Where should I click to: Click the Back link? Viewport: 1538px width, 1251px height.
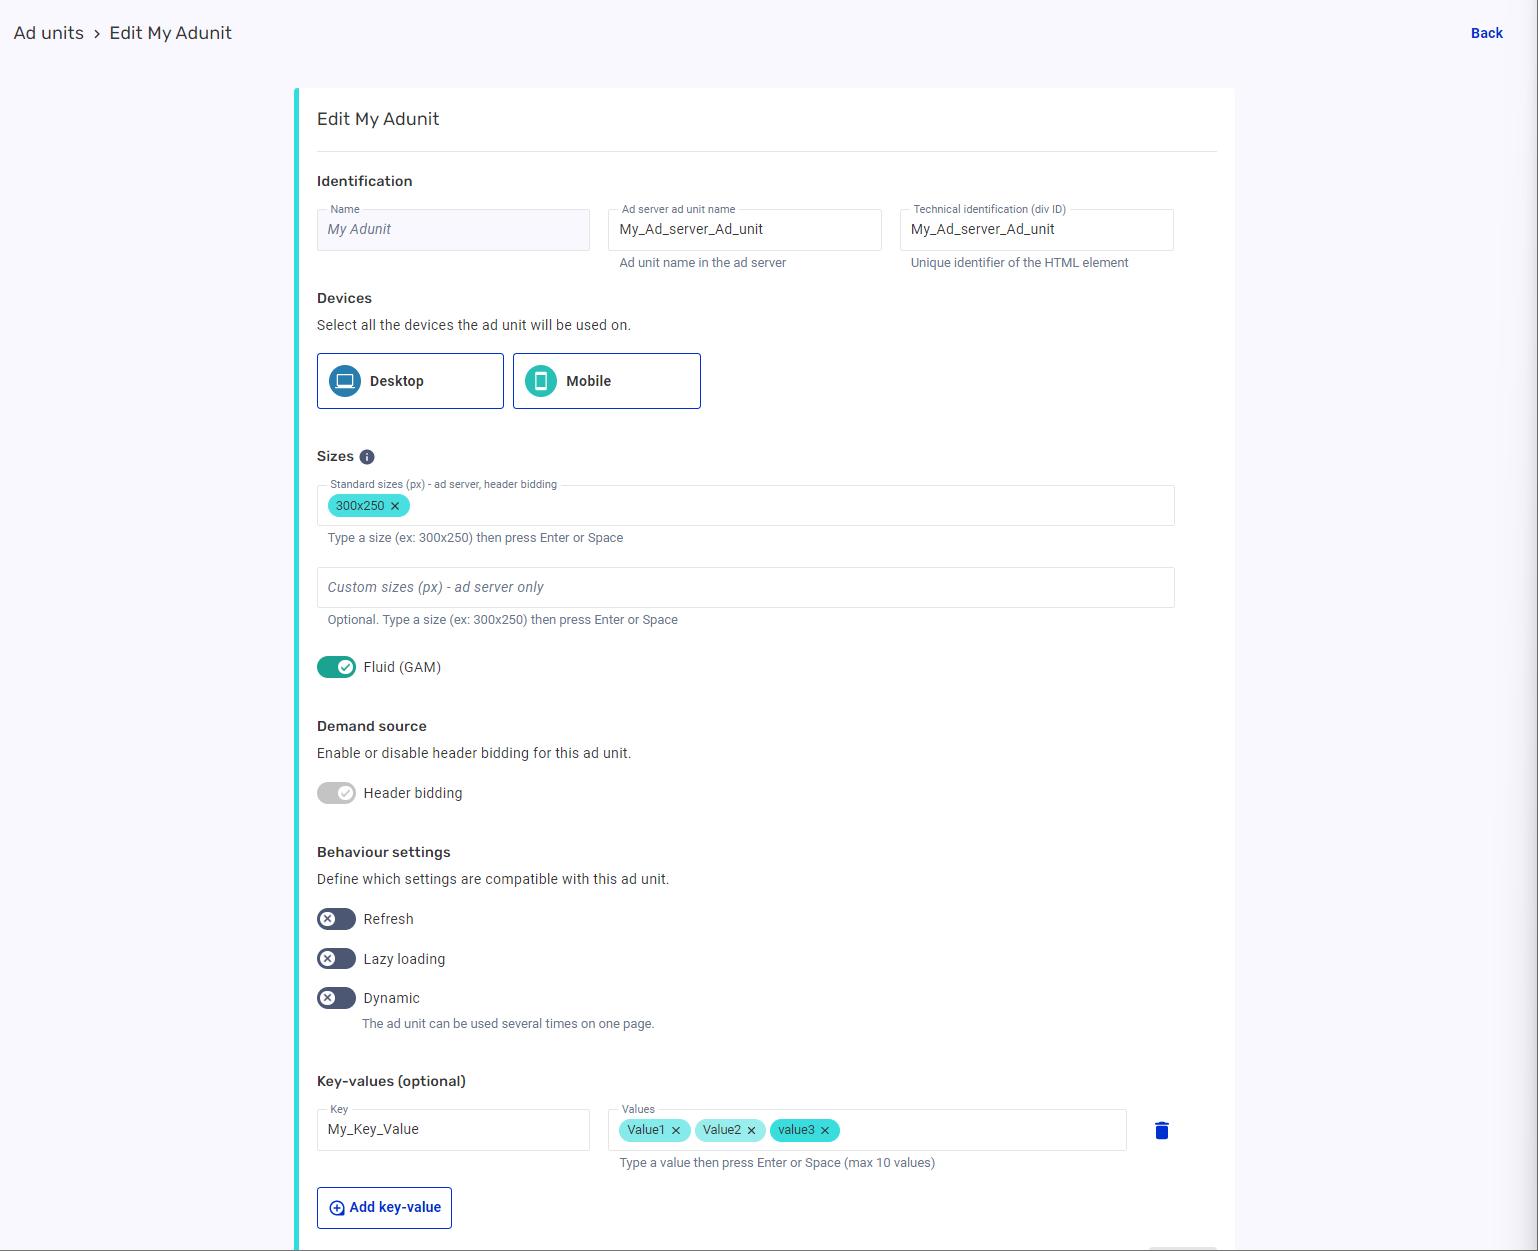click(1486, 33)
